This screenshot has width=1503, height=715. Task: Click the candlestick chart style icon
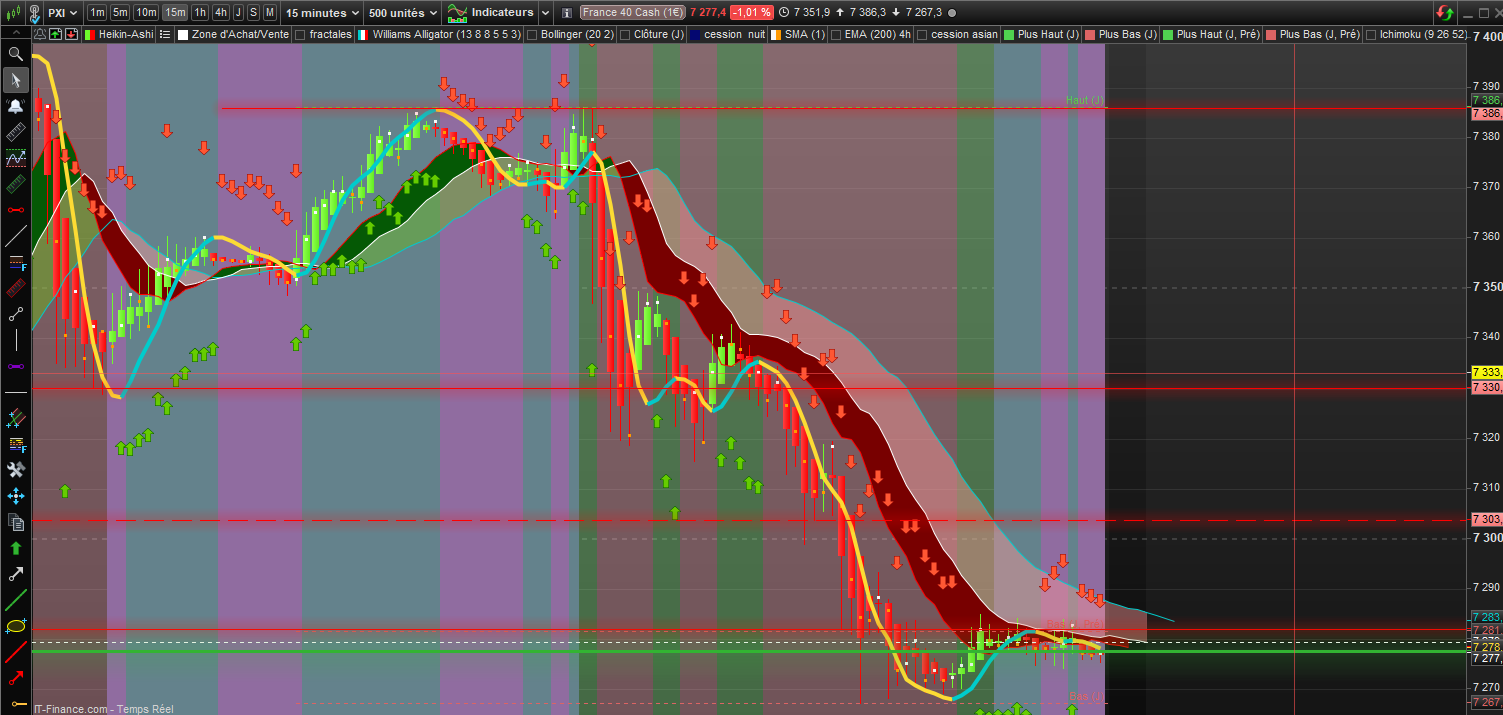[13, 13]
